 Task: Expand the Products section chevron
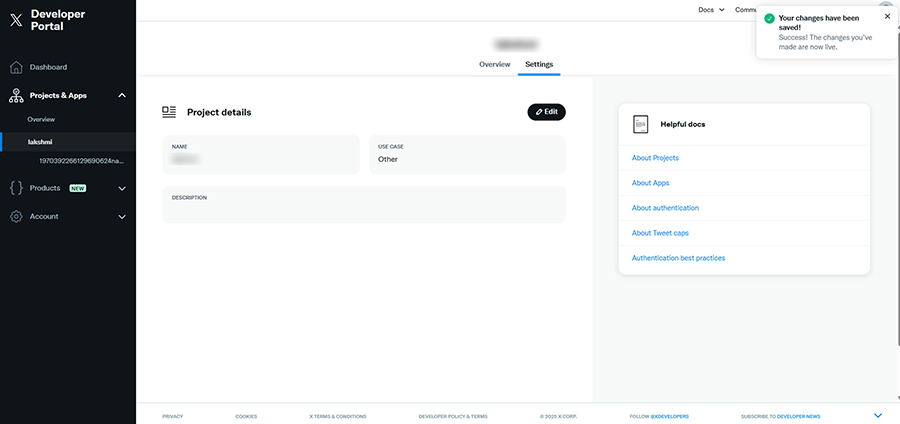click(122, 188)
